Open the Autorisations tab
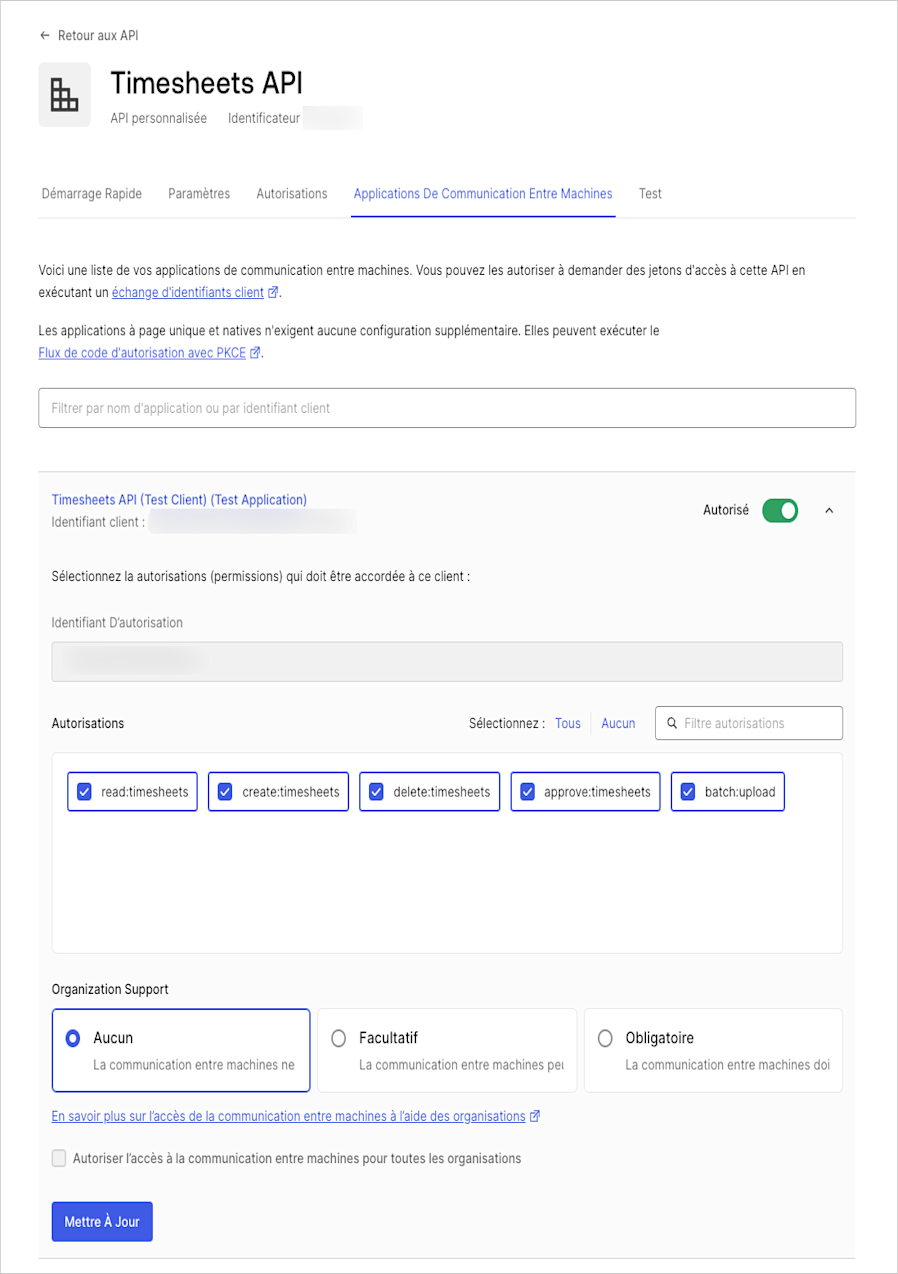This screenshot has height=1274, width=898. (292, 193)
